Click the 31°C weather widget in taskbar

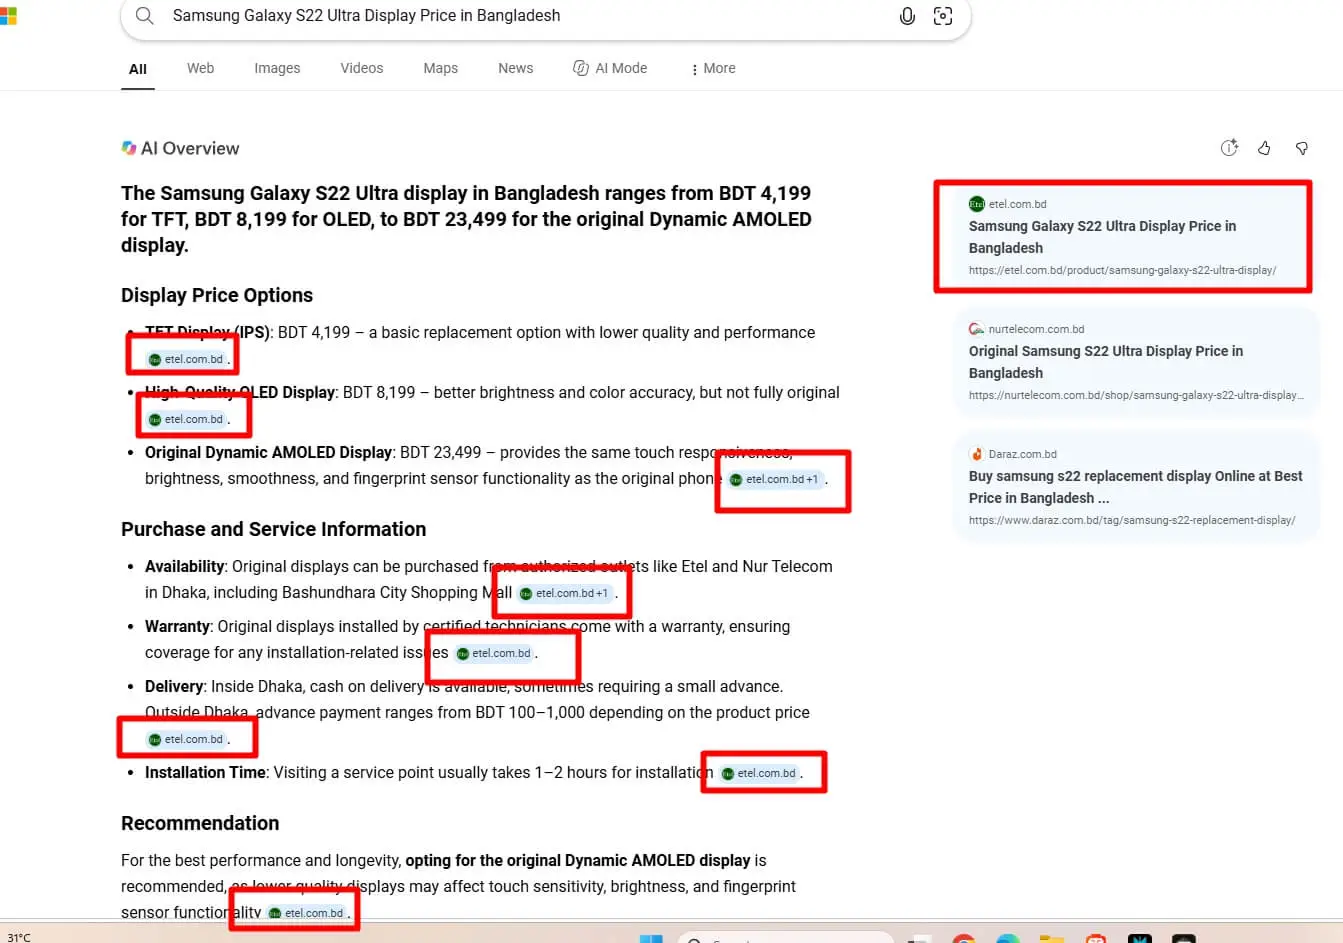coord(19,937)
